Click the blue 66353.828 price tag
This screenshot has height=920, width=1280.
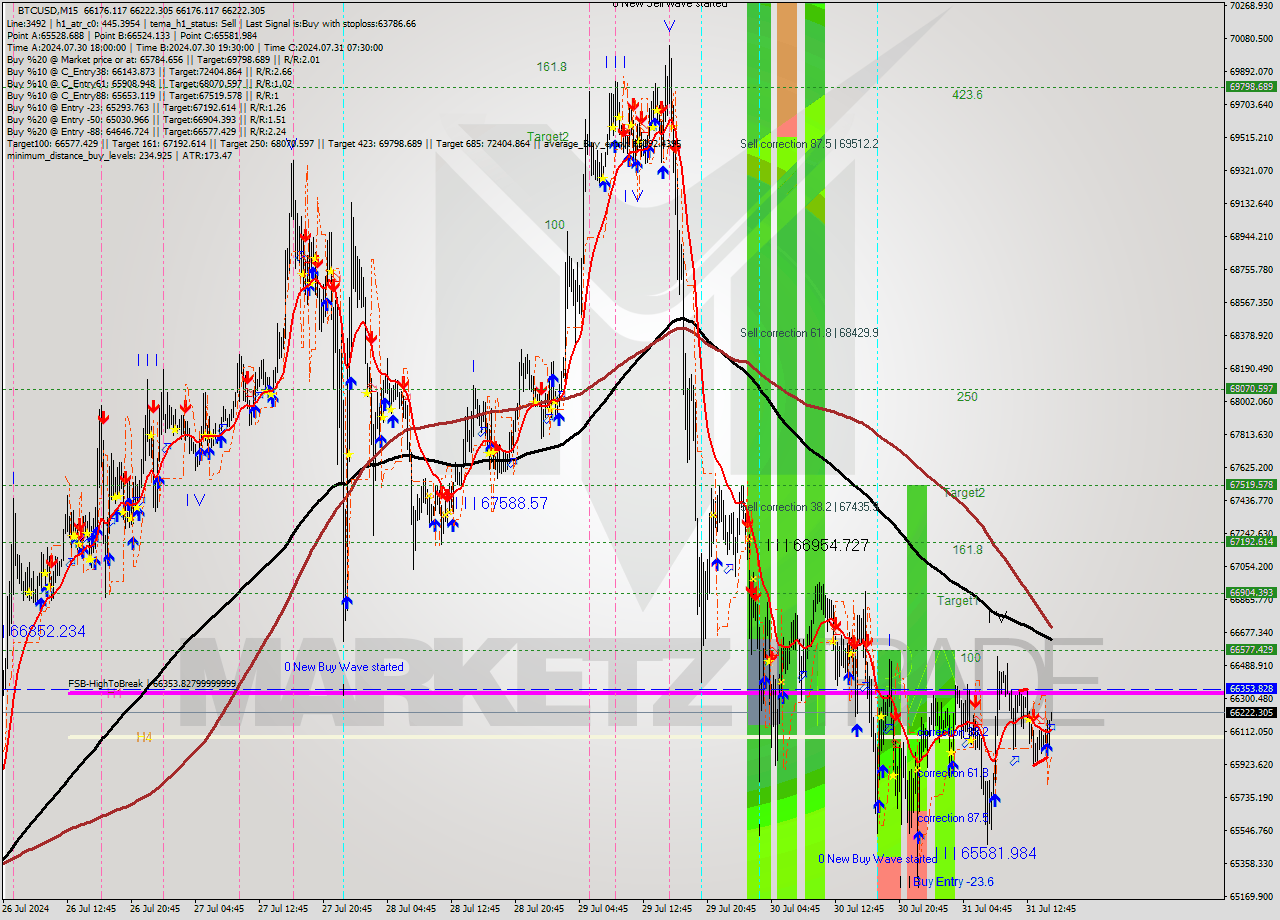coord(1250,689)
